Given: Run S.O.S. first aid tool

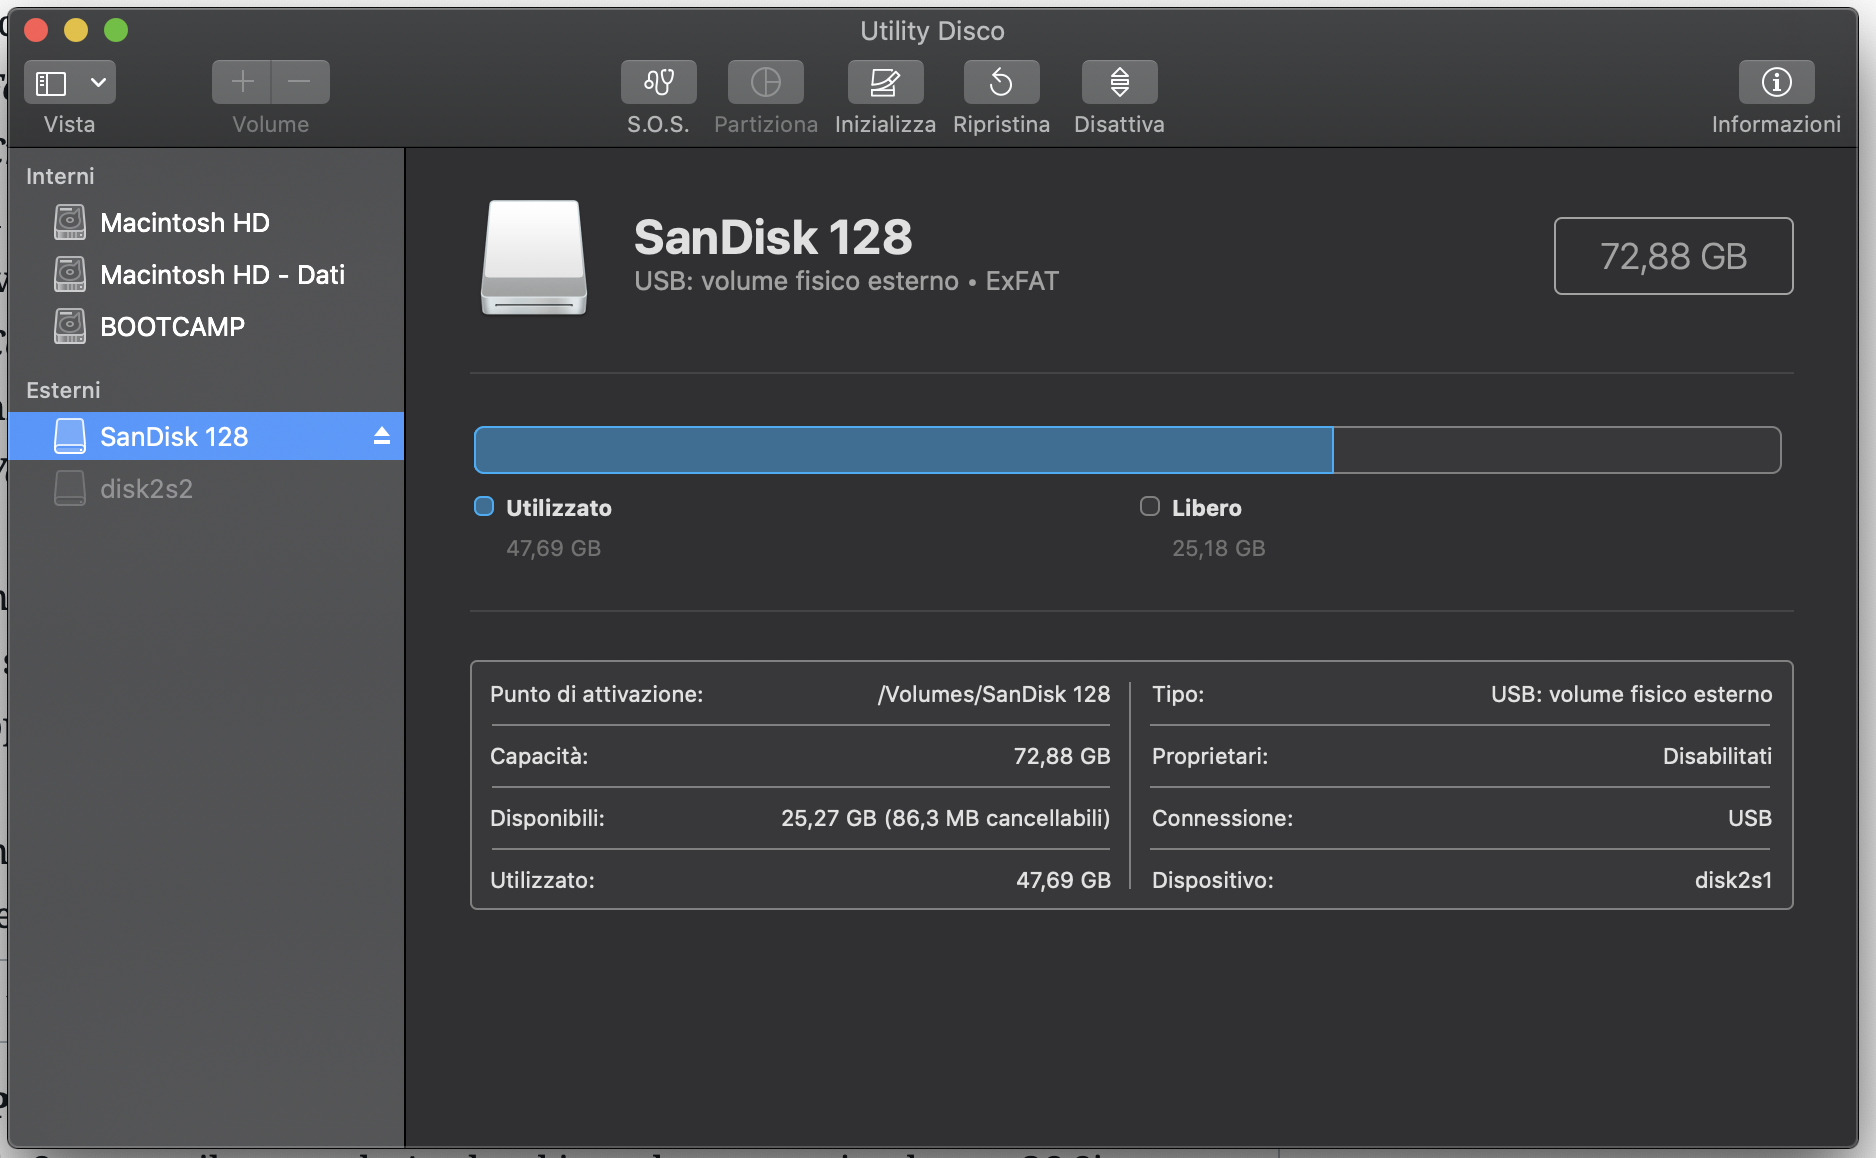Looking at the screenshot, I should pos(658,82).
